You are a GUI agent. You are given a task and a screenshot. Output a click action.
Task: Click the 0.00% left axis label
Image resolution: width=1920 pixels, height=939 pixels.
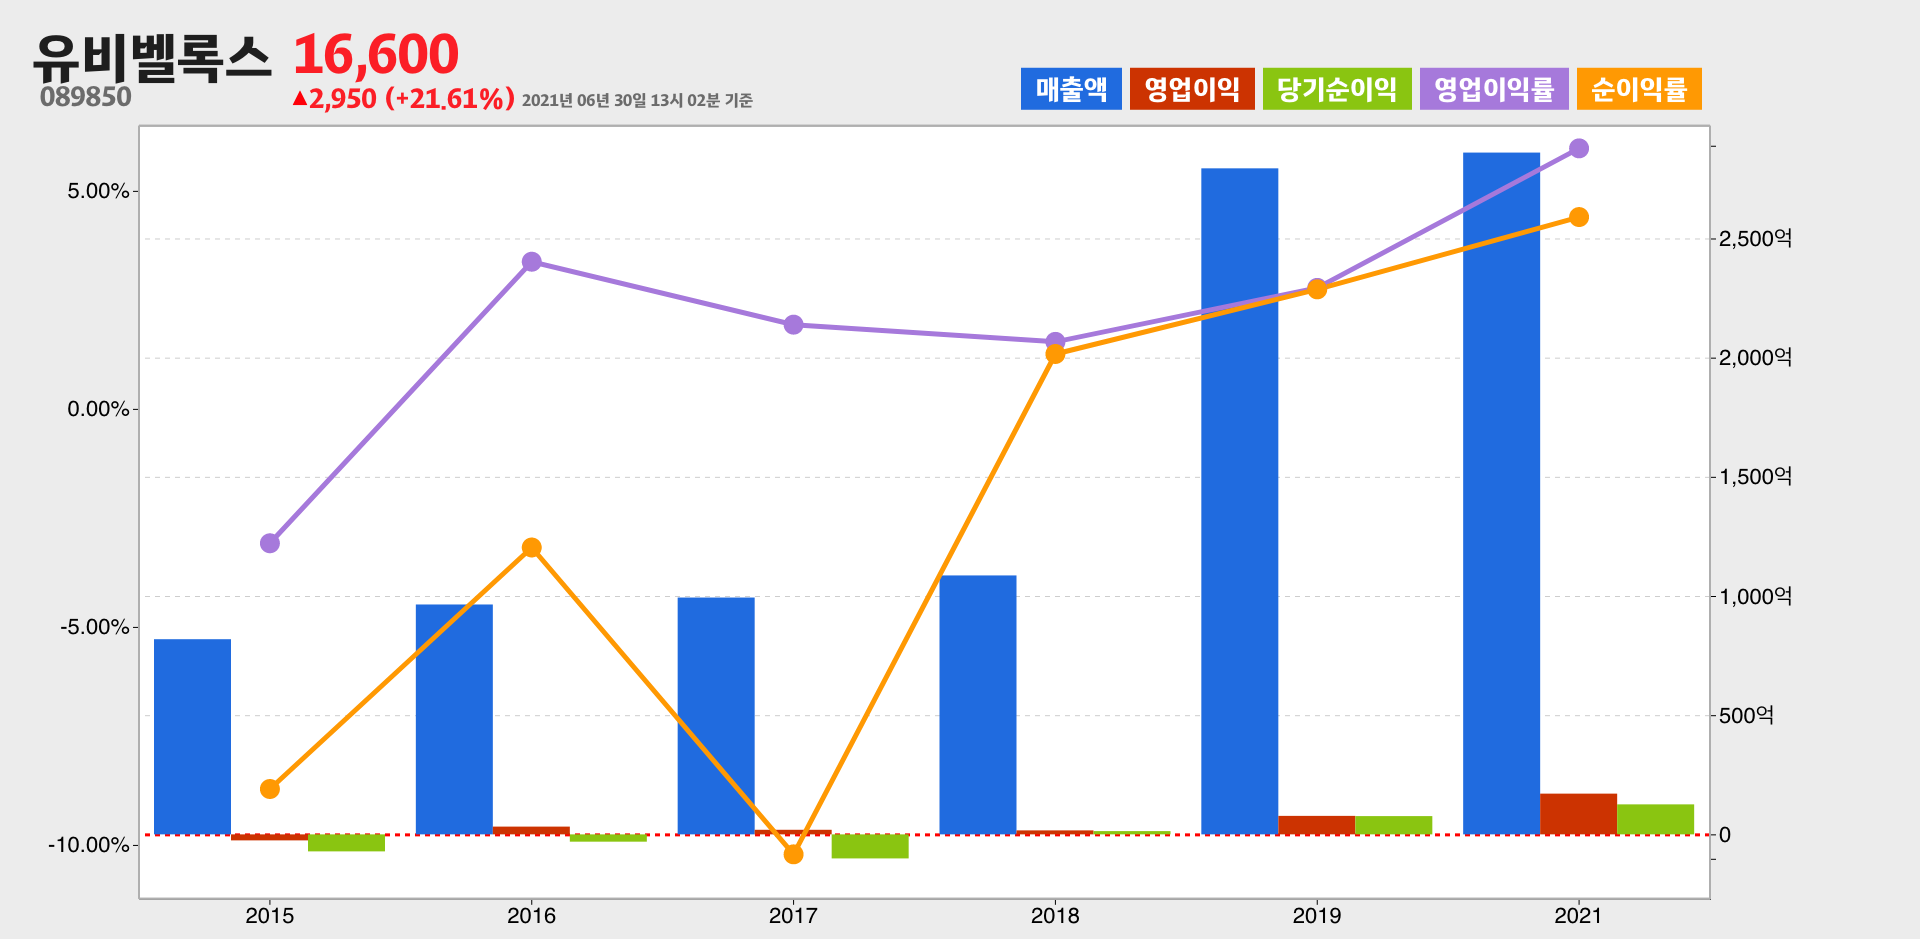(99, 409)
